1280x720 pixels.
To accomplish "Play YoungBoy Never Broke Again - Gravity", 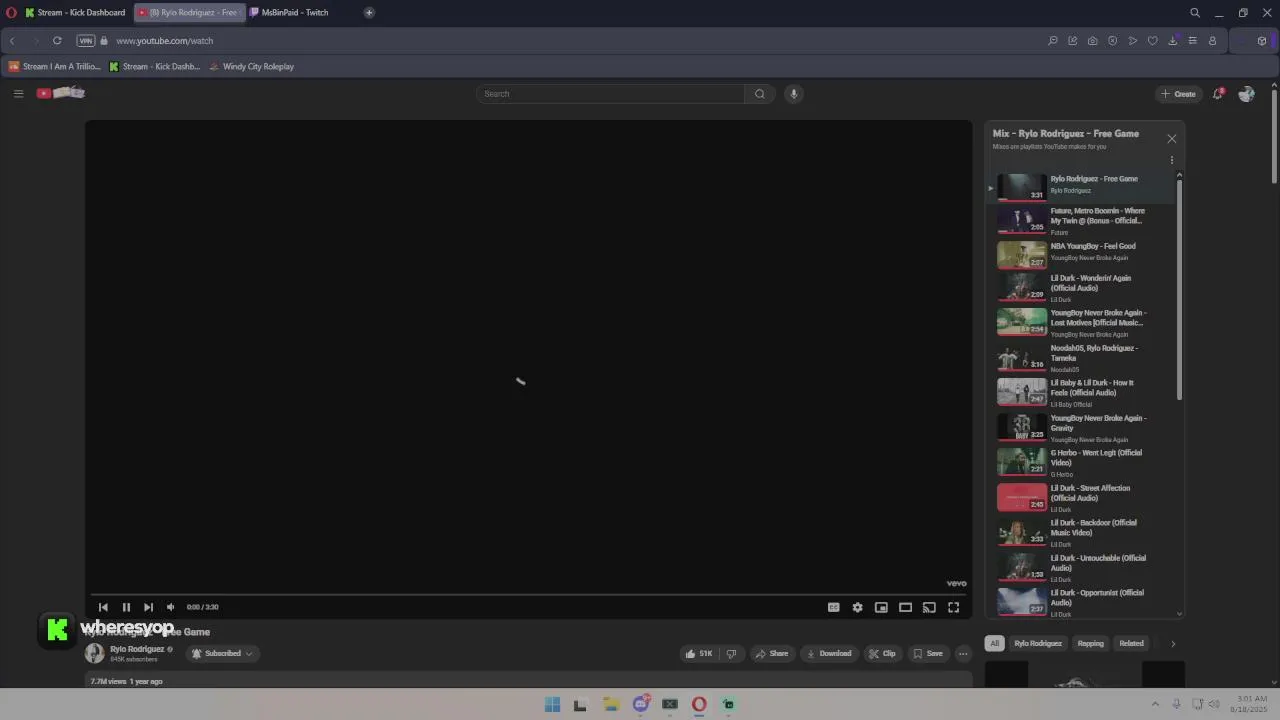I will point(1080,428).
